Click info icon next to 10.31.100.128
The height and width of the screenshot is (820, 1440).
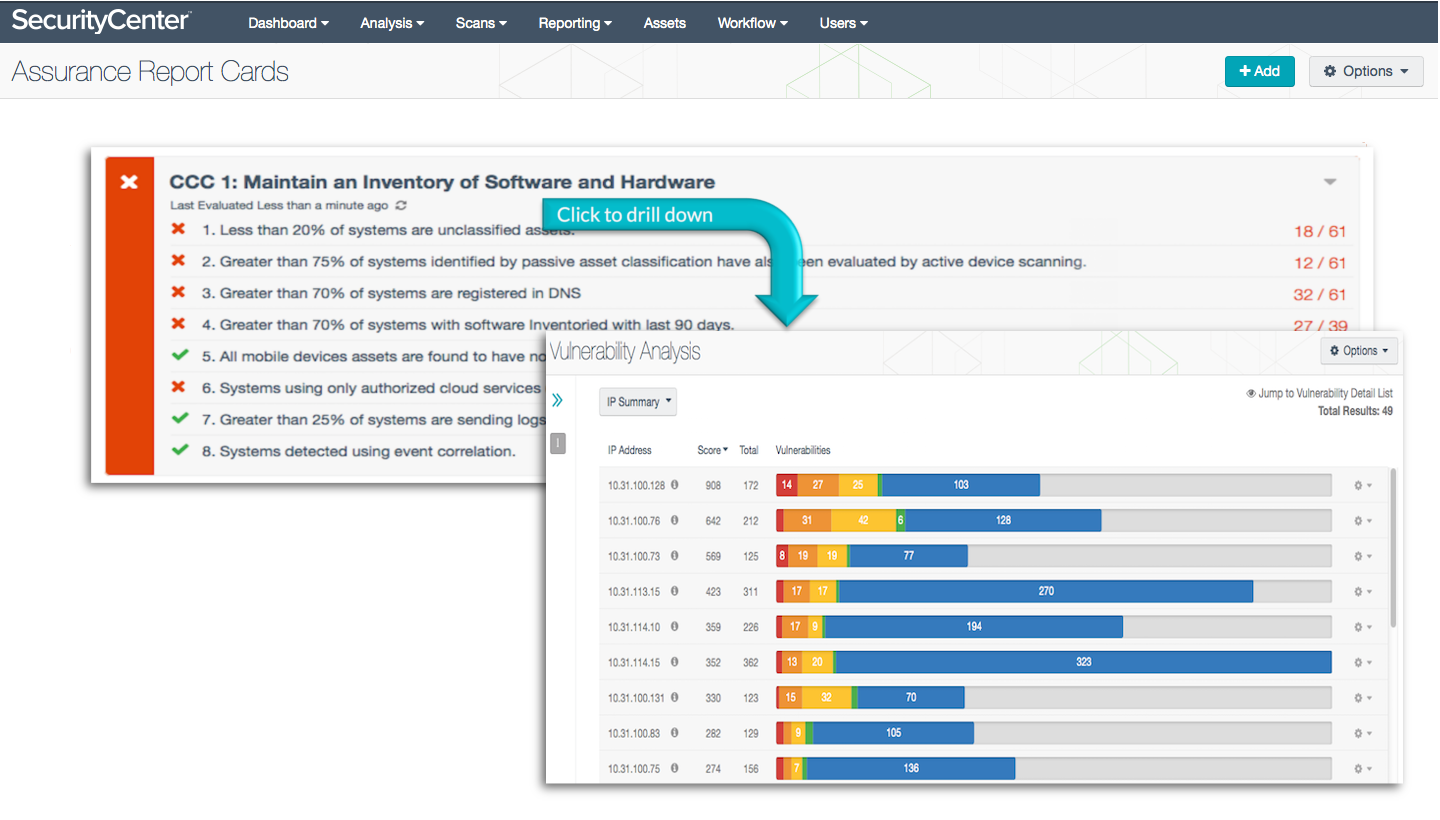click(x=674, y=485)
